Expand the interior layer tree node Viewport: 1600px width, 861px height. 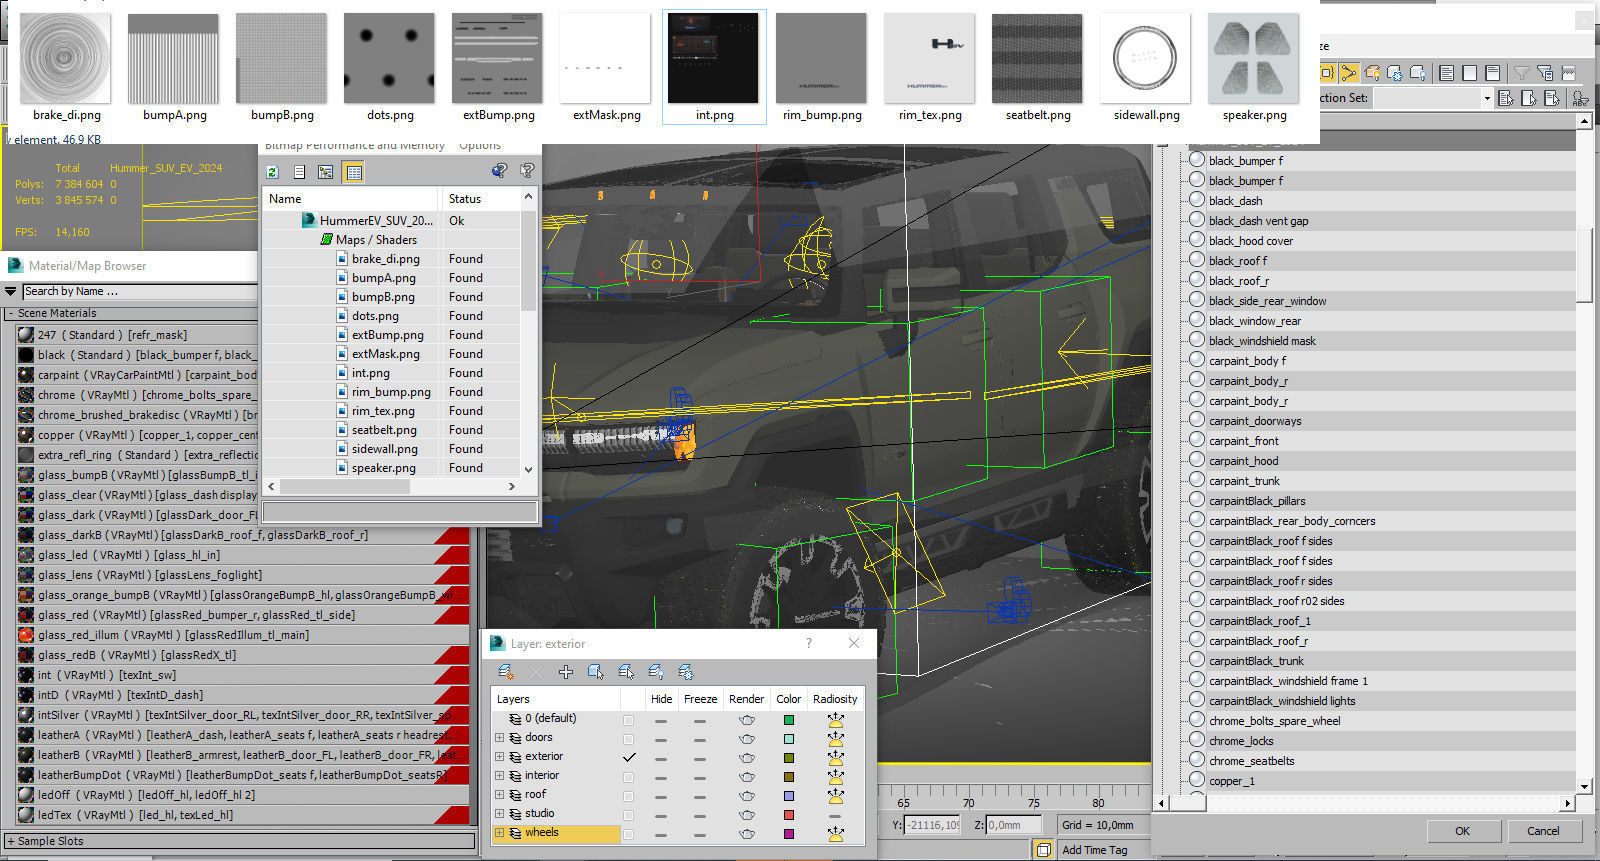[x=500, y=776]
